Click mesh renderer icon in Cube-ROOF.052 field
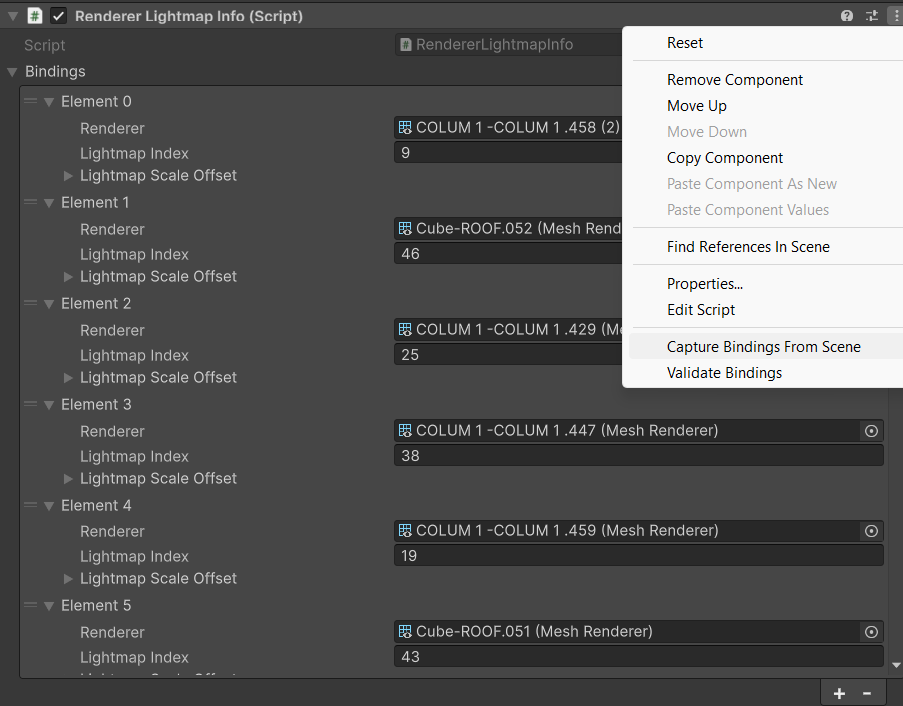Image resolution: width=903 pixels, height=706 pixels. 405,229
